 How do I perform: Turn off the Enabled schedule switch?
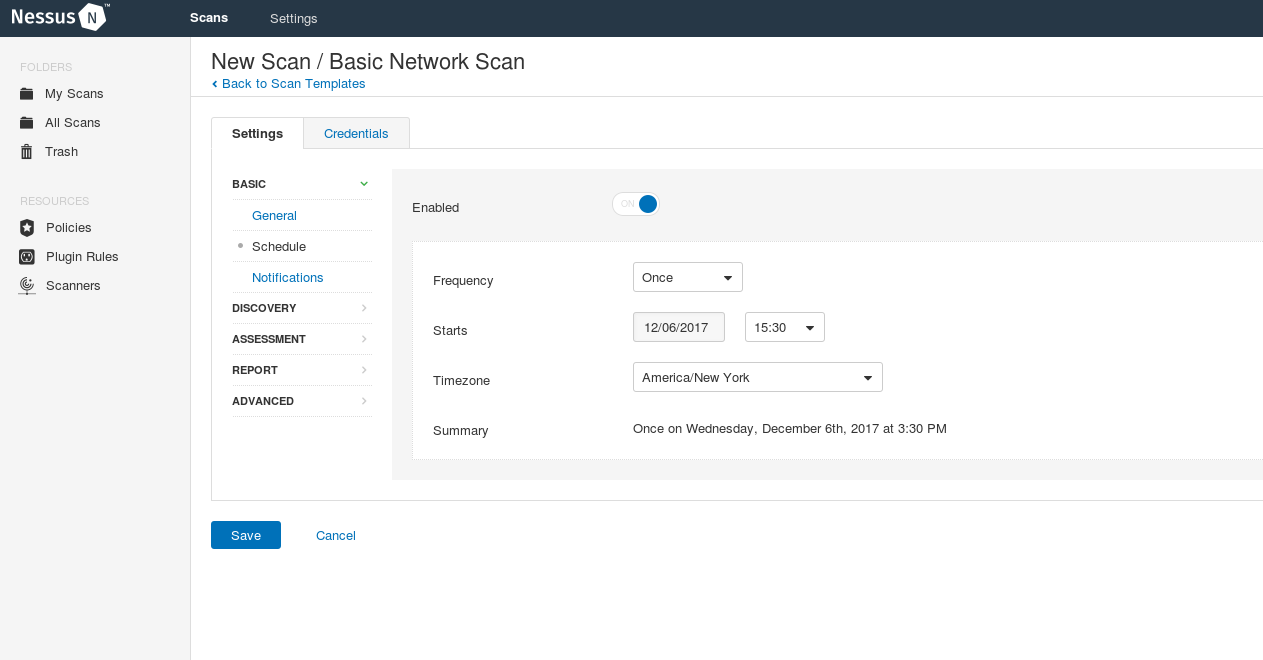[636, 205]
